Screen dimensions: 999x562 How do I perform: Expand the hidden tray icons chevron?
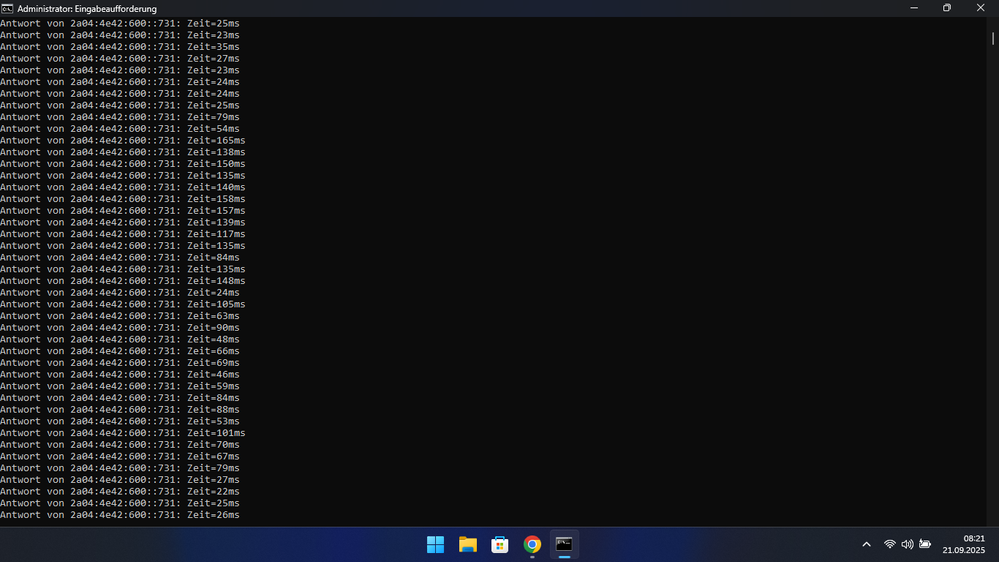click(866, 544)
